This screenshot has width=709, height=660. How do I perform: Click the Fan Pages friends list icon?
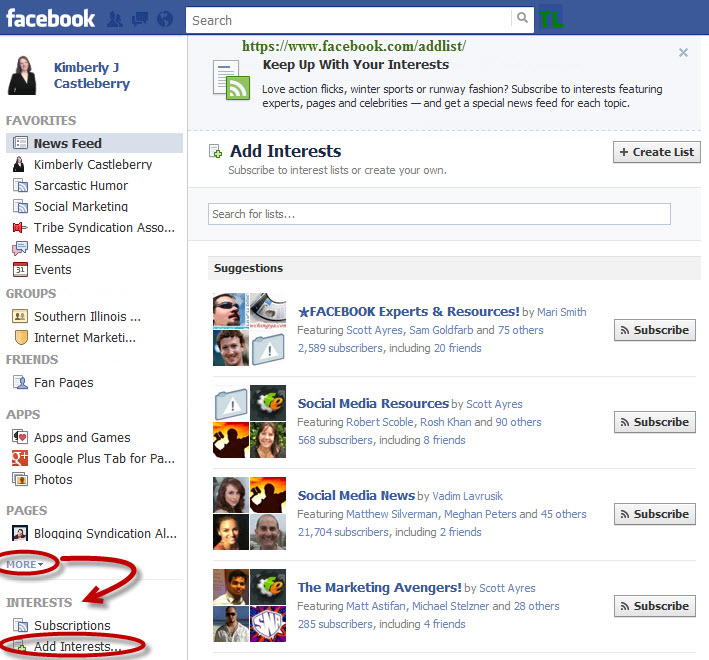pos(20,382)
